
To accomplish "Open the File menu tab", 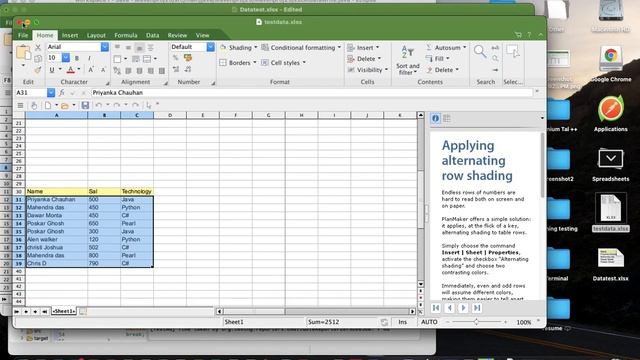I will click(x=23, y=35).
